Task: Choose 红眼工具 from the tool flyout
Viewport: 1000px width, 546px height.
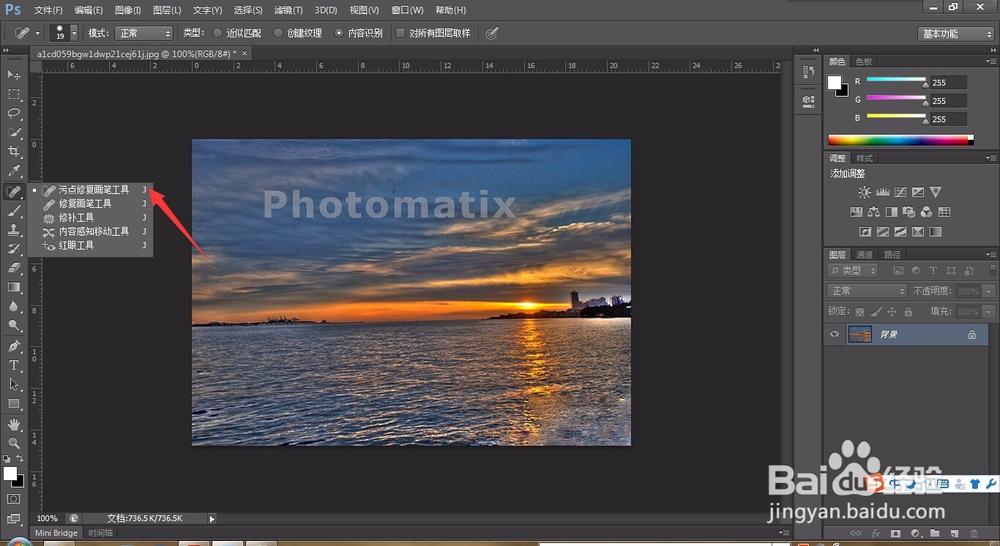Action: [77, 245]
